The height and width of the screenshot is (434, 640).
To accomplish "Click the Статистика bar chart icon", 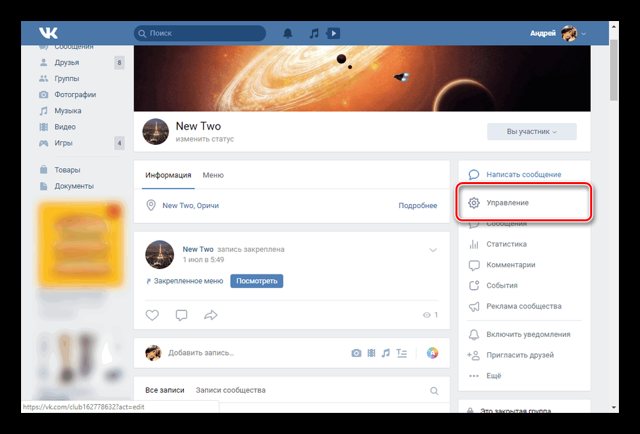I will coord(474,244).
